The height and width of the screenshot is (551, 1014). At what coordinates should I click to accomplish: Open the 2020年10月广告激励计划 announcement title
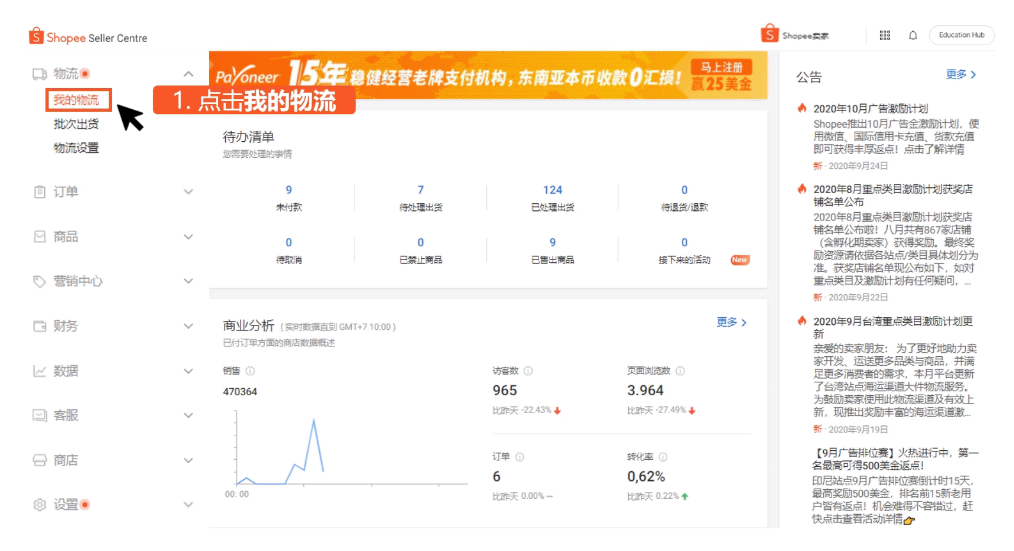870,109
